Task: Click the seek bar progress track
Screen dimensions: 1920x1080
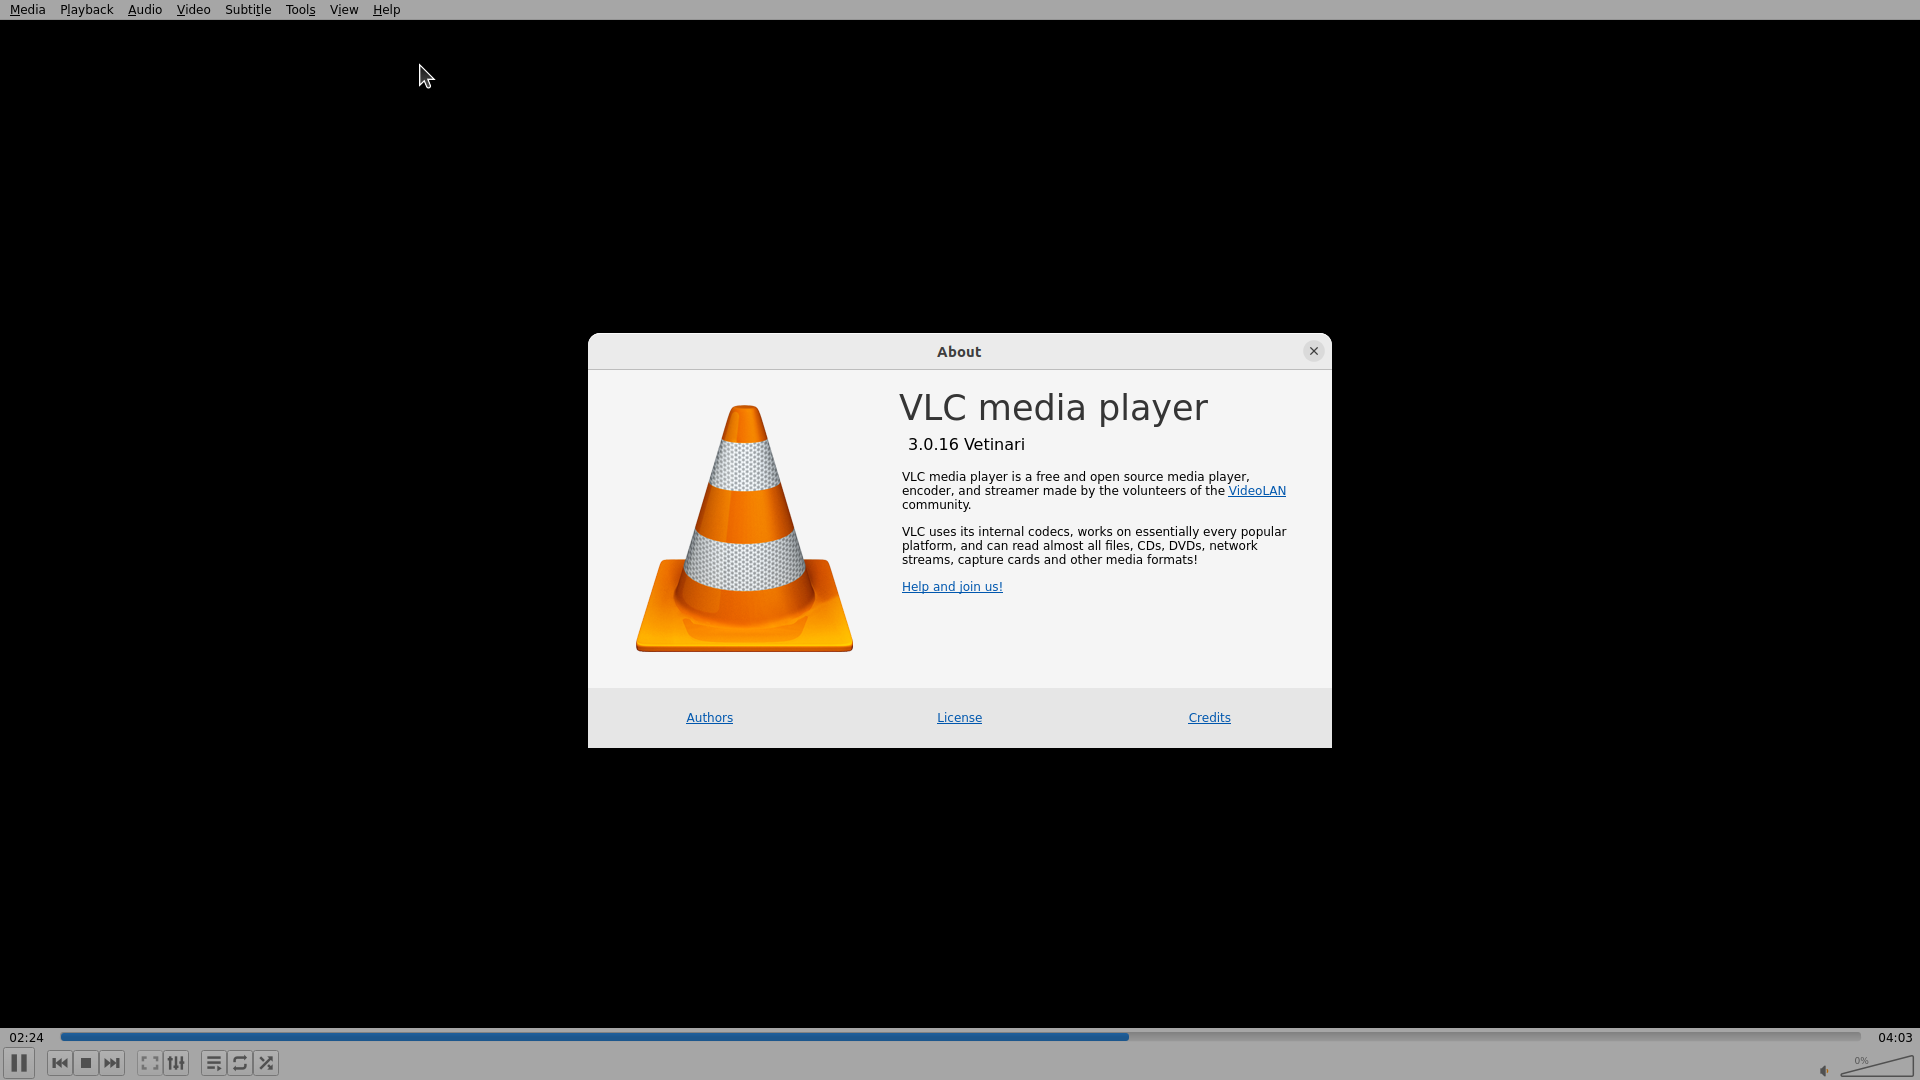Action: pos(960,1037)
